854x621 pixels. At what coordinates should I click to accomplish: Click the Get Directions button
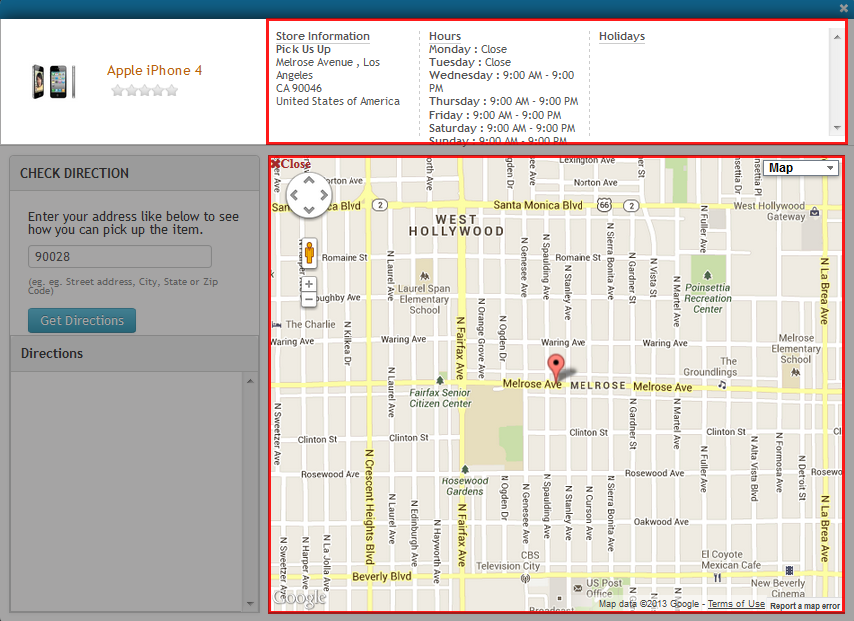coord(82,321)
